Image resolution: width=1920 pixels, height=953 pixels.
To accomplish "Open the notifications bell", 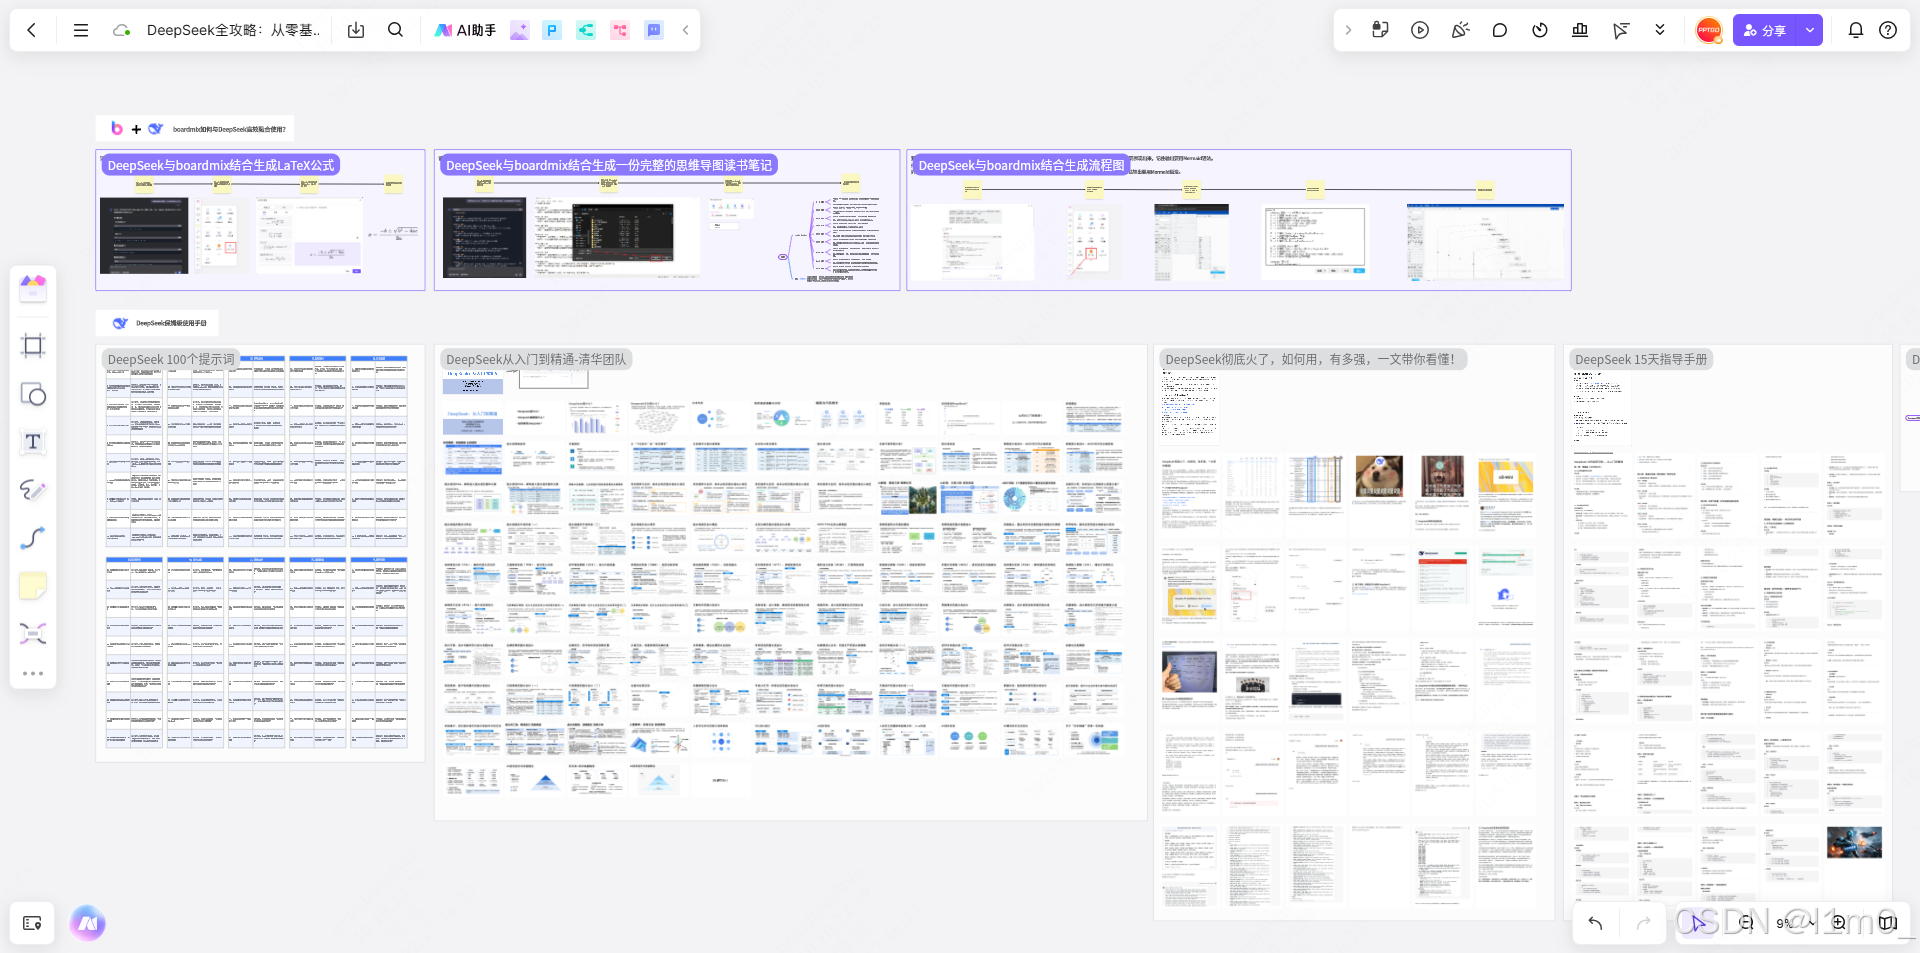I will [x=1856, y=30].
